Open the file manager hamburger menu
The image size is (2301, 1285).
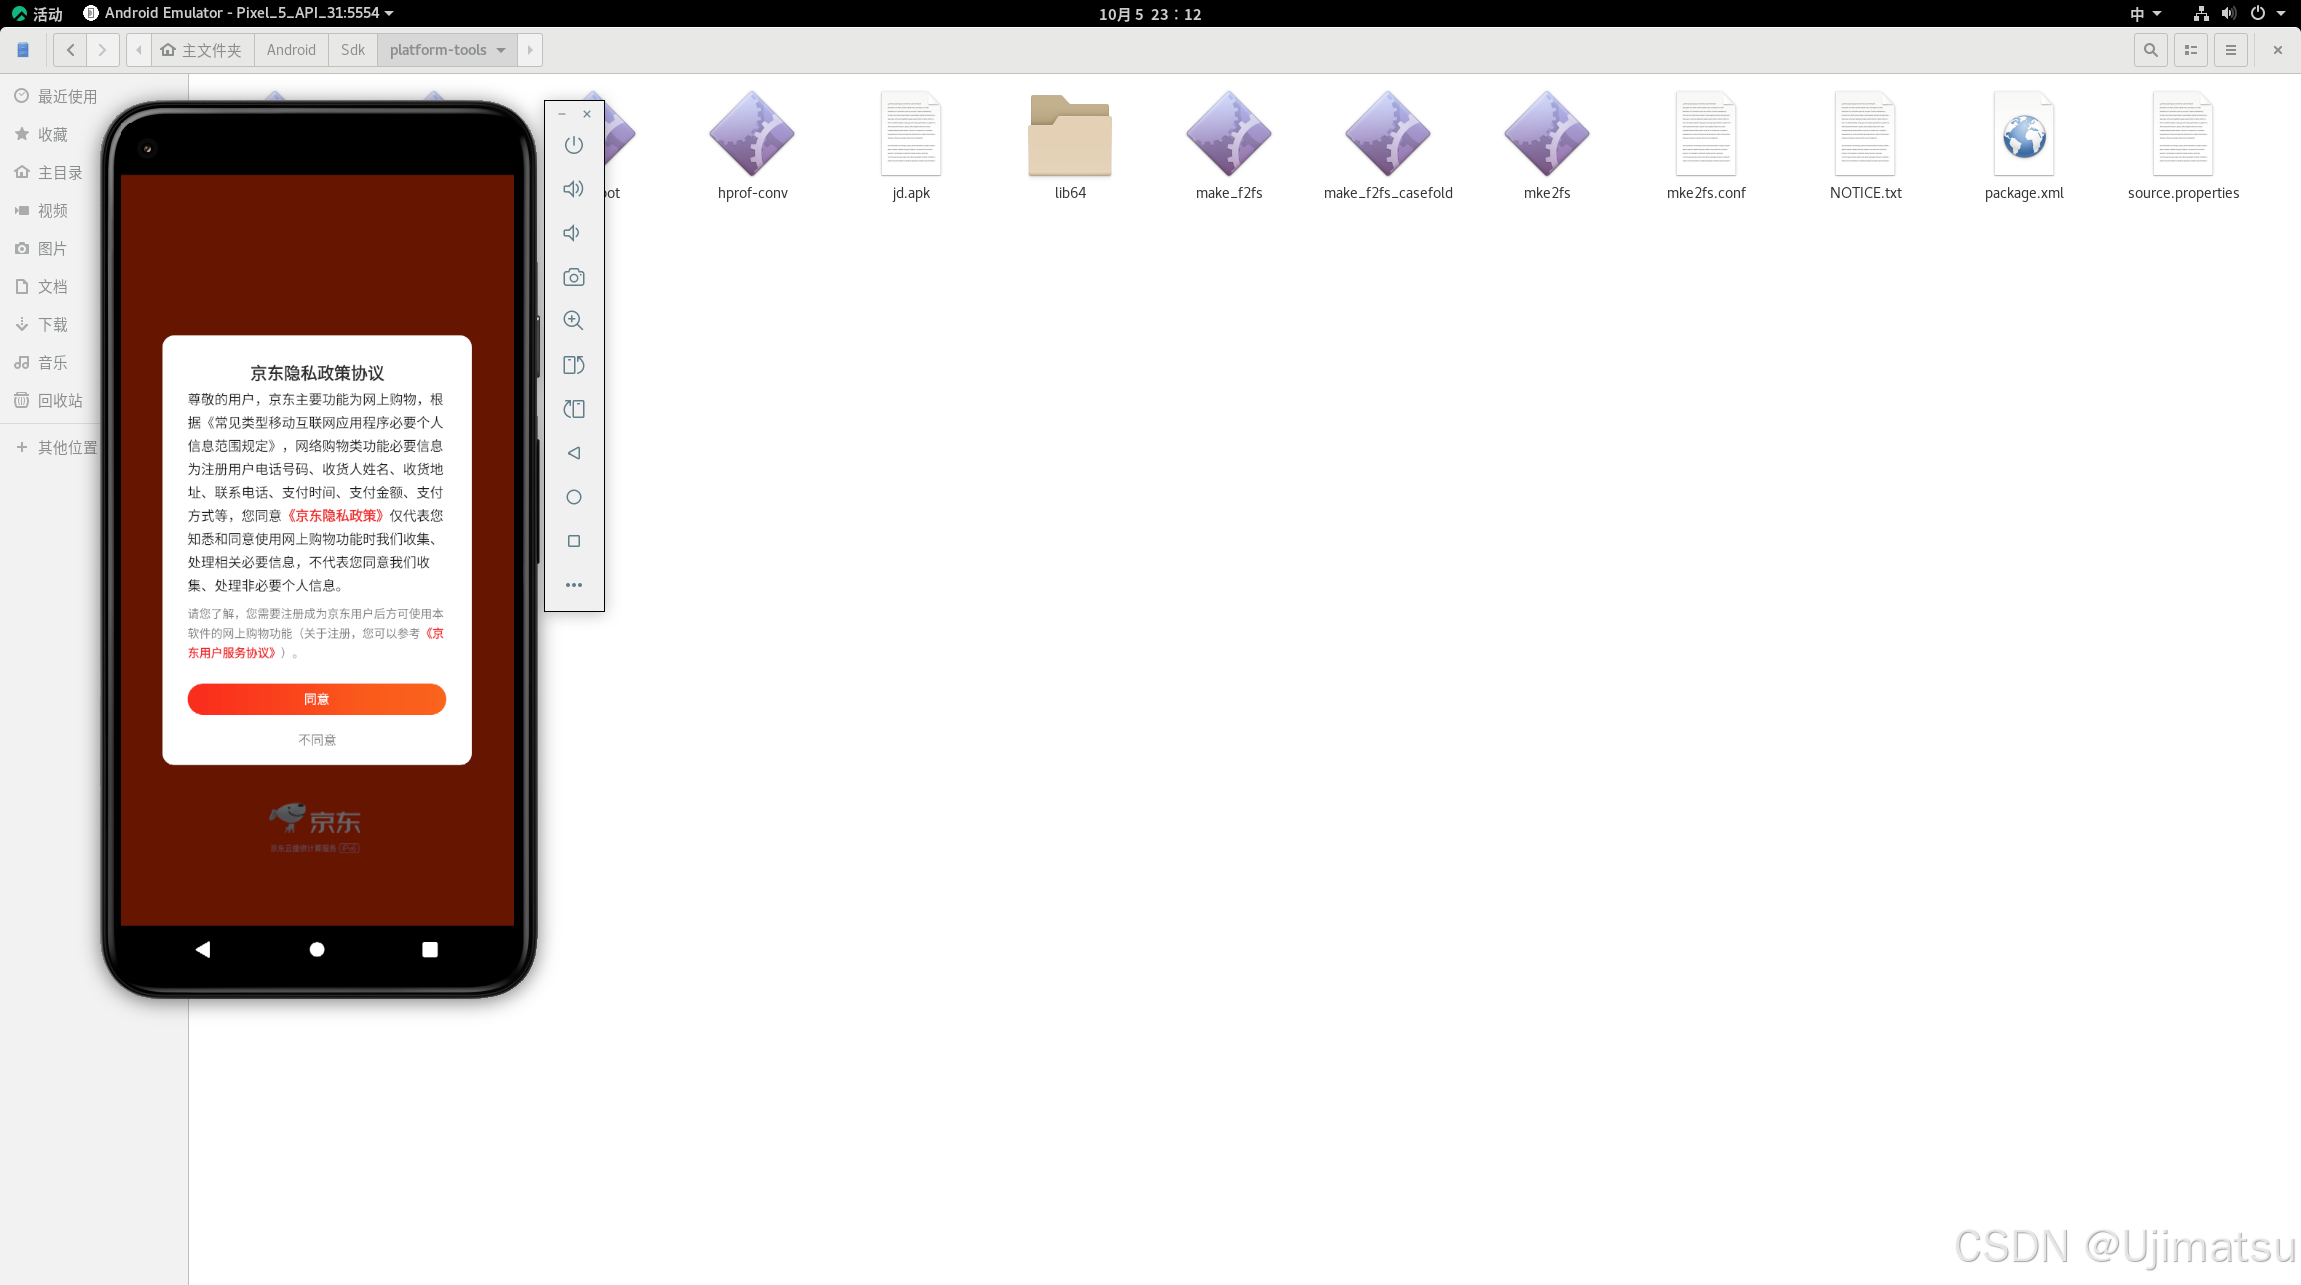2230,50
